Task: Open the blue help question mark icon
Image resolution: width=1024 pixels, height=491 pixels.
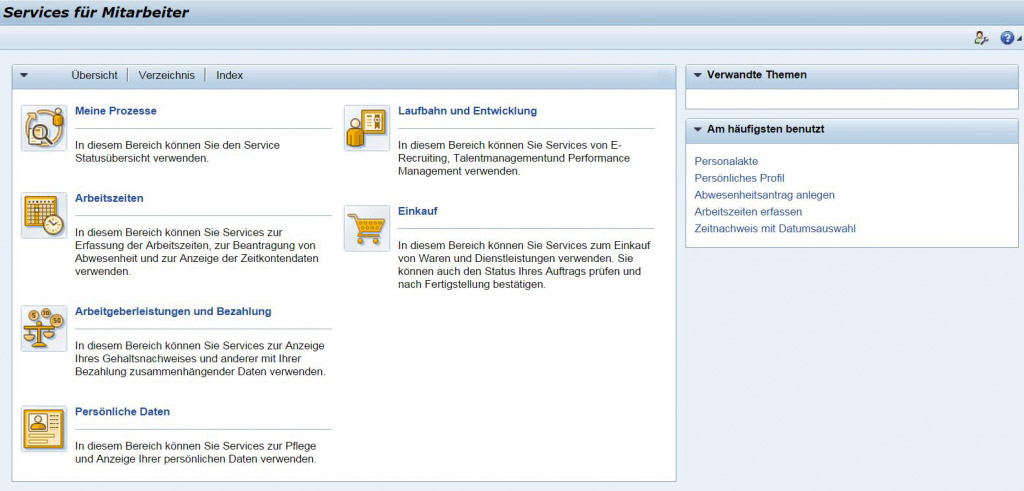Action: tap(1006, 38)
